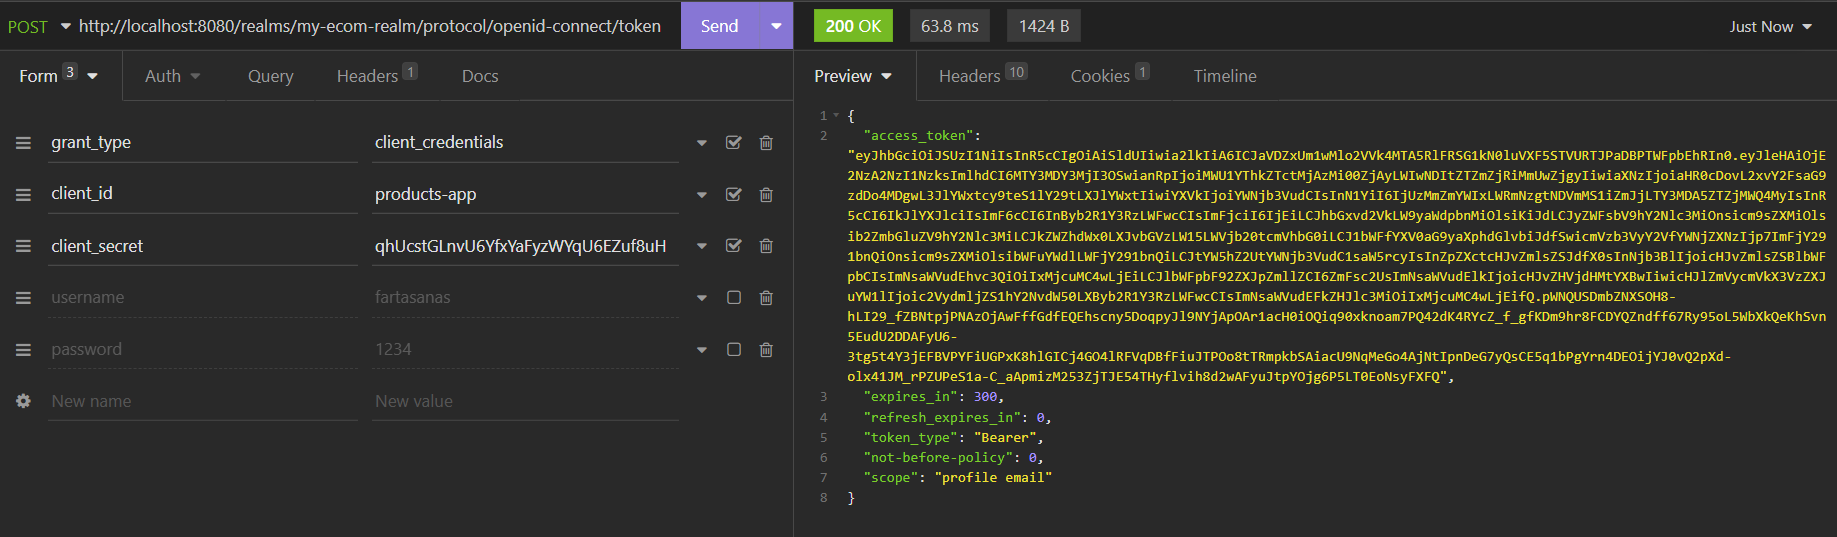Edit the fartasanas value field
The height and width of the screenshot is (537, 1837).
click(x=526, y=298)
